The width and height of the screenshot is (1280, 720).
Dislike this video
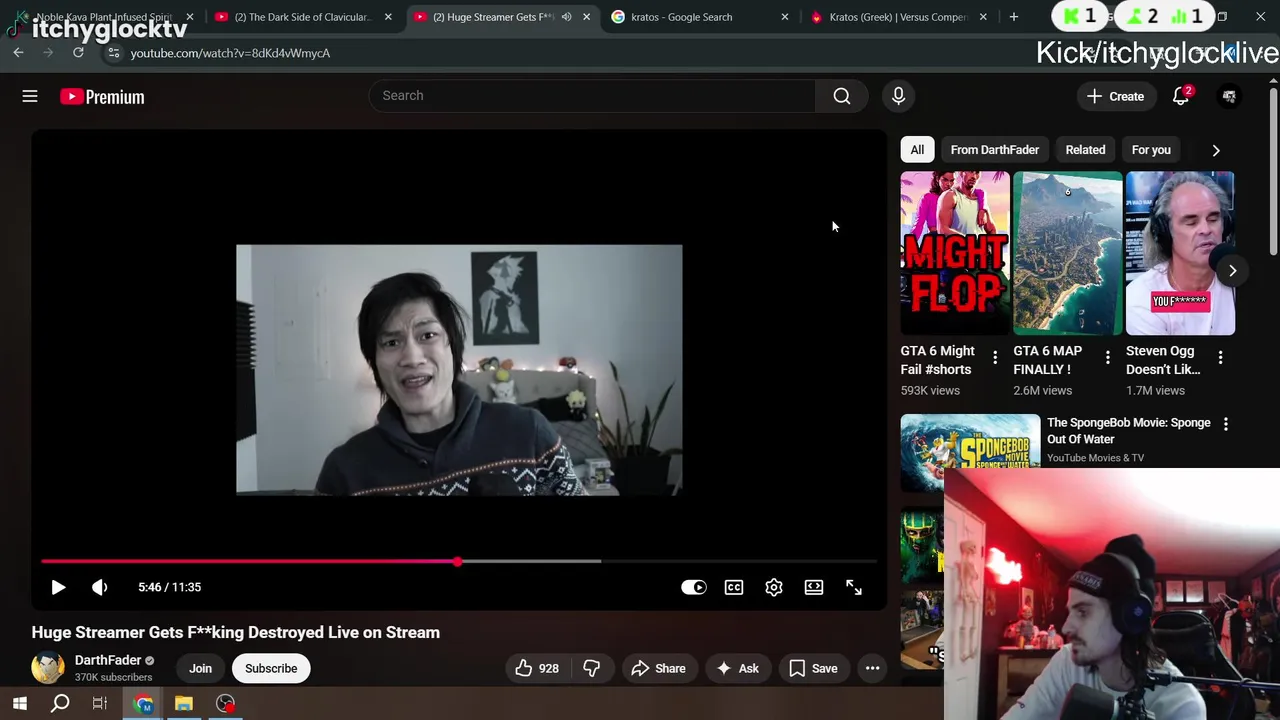pos(591,668)
